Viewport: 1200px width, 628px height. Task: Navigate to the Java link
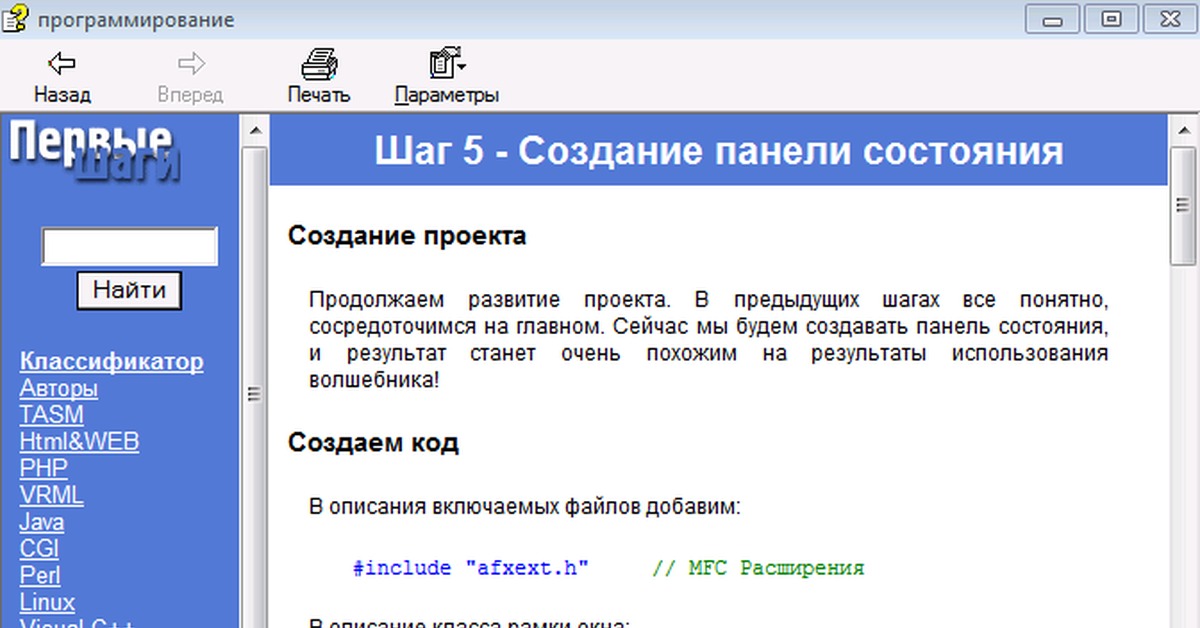42,522
